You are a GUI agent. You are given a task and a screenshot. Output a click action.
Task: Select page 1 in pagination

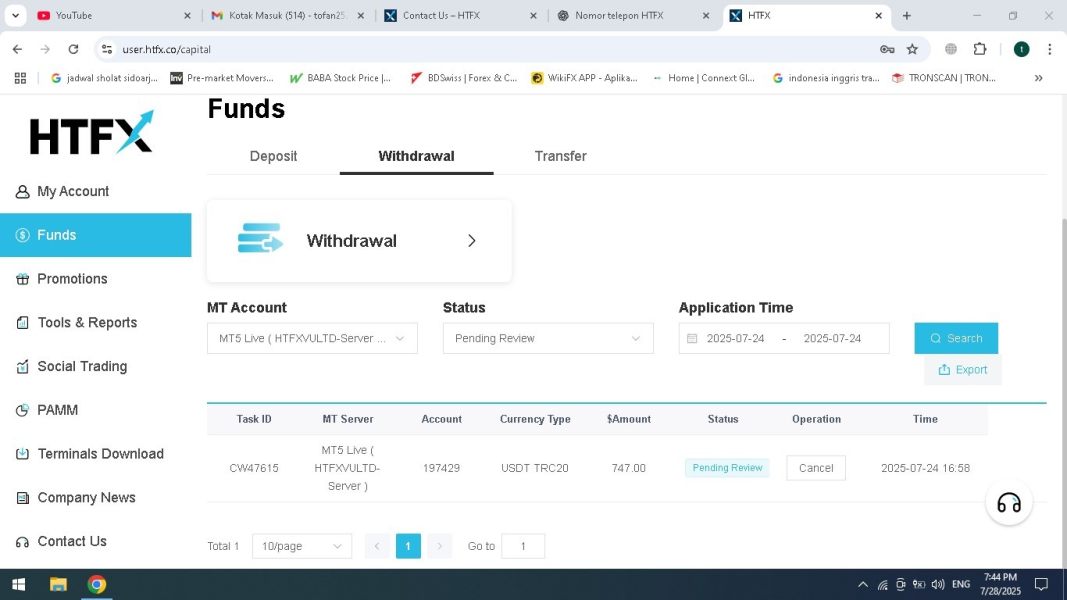point(408,546)
